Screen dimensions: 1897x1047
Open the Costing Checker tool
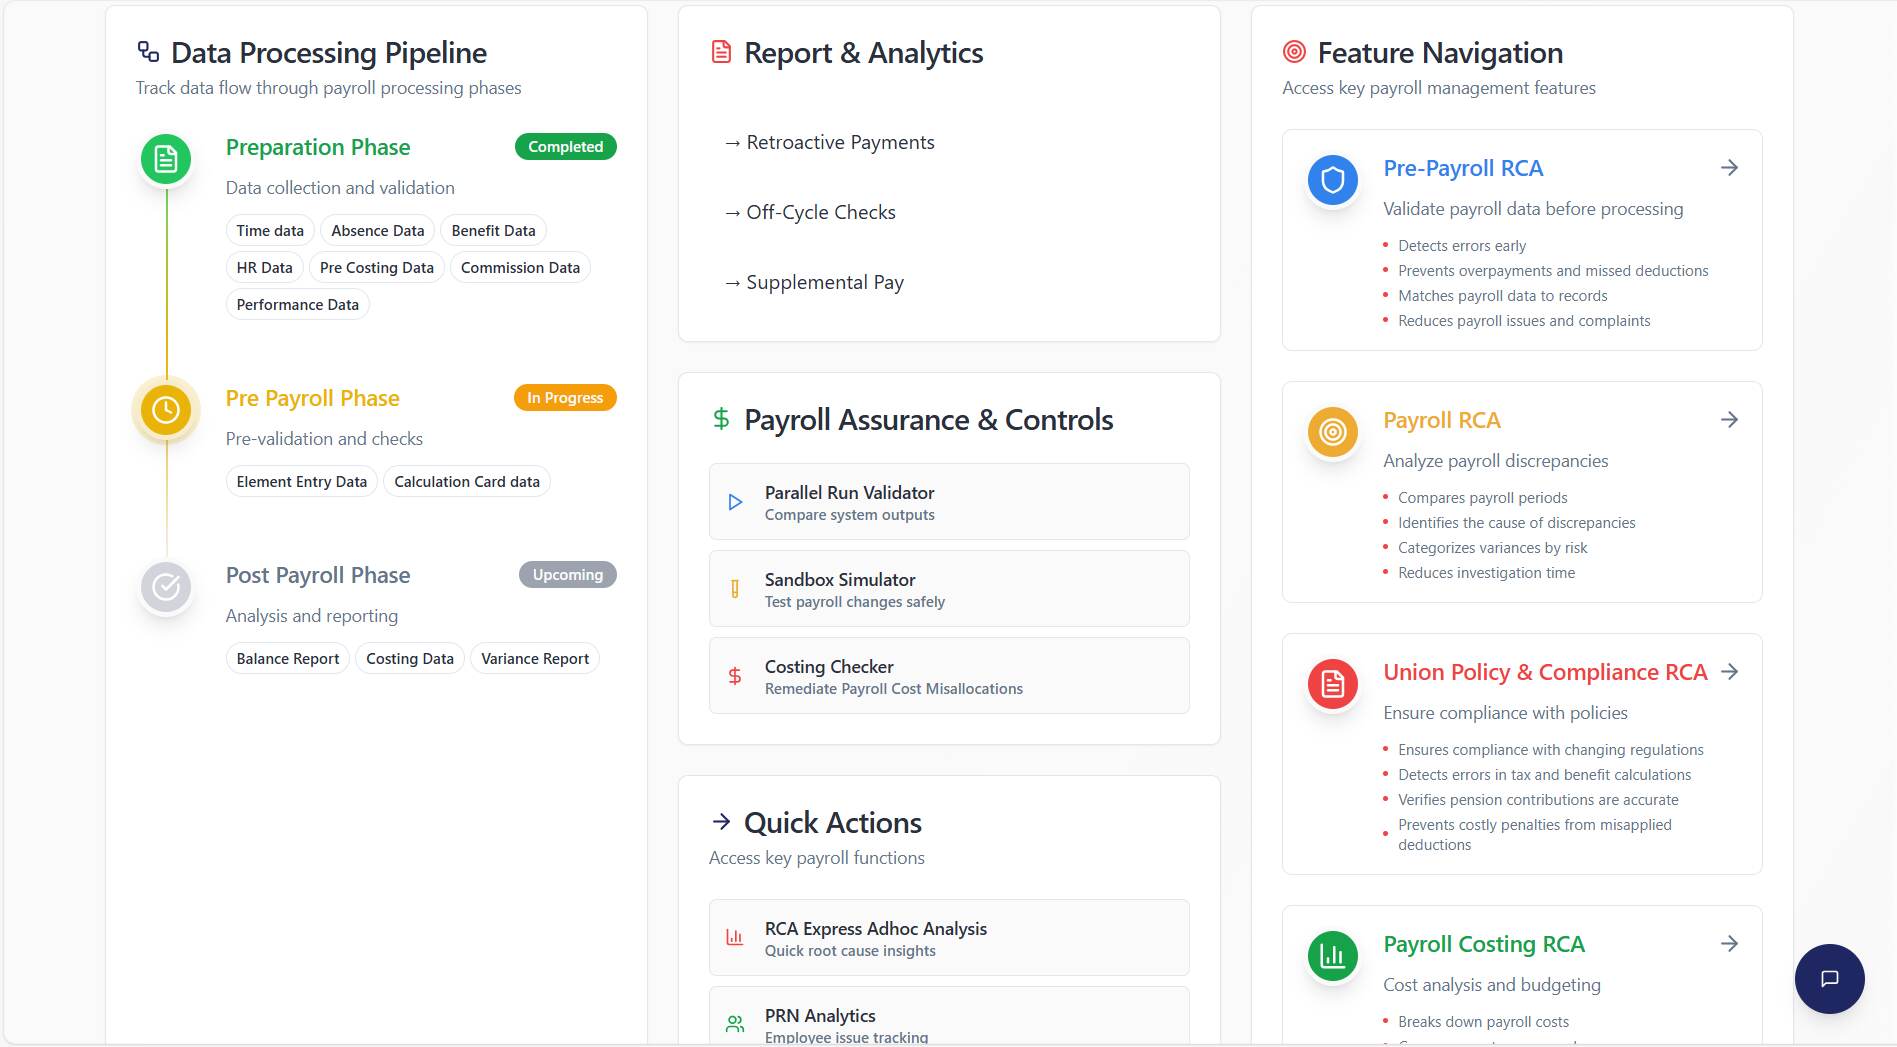(x=948, y=676)
